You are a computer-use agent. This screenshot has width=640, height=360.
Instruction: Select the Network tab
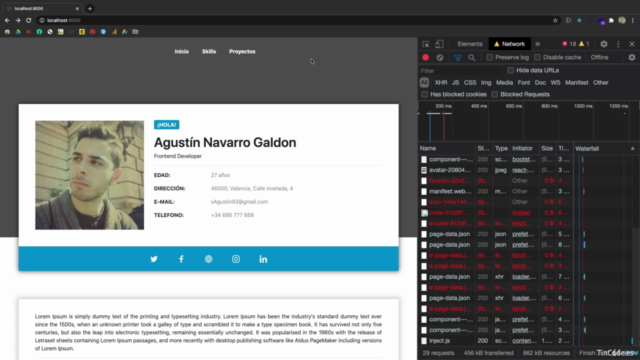click(509, 44)
